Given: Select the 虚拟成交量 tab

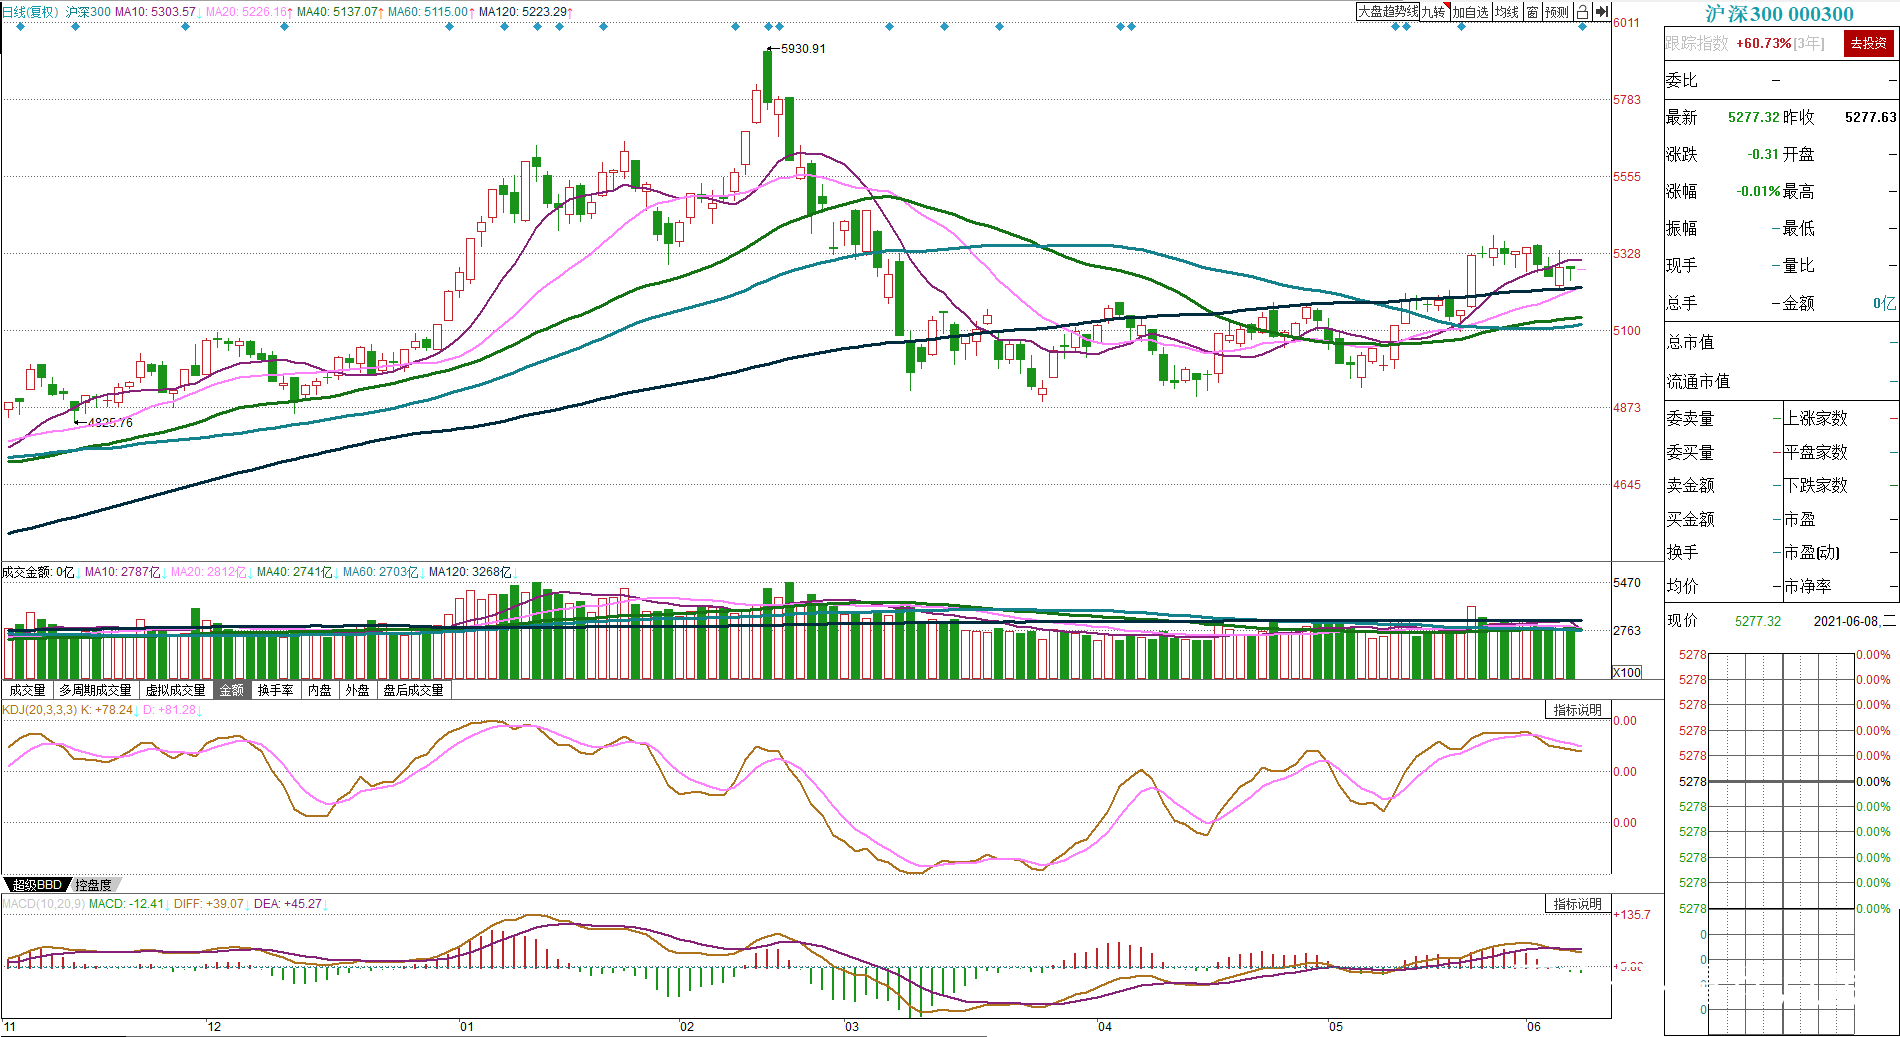Looking at the screenshot, I should point(175,690).
